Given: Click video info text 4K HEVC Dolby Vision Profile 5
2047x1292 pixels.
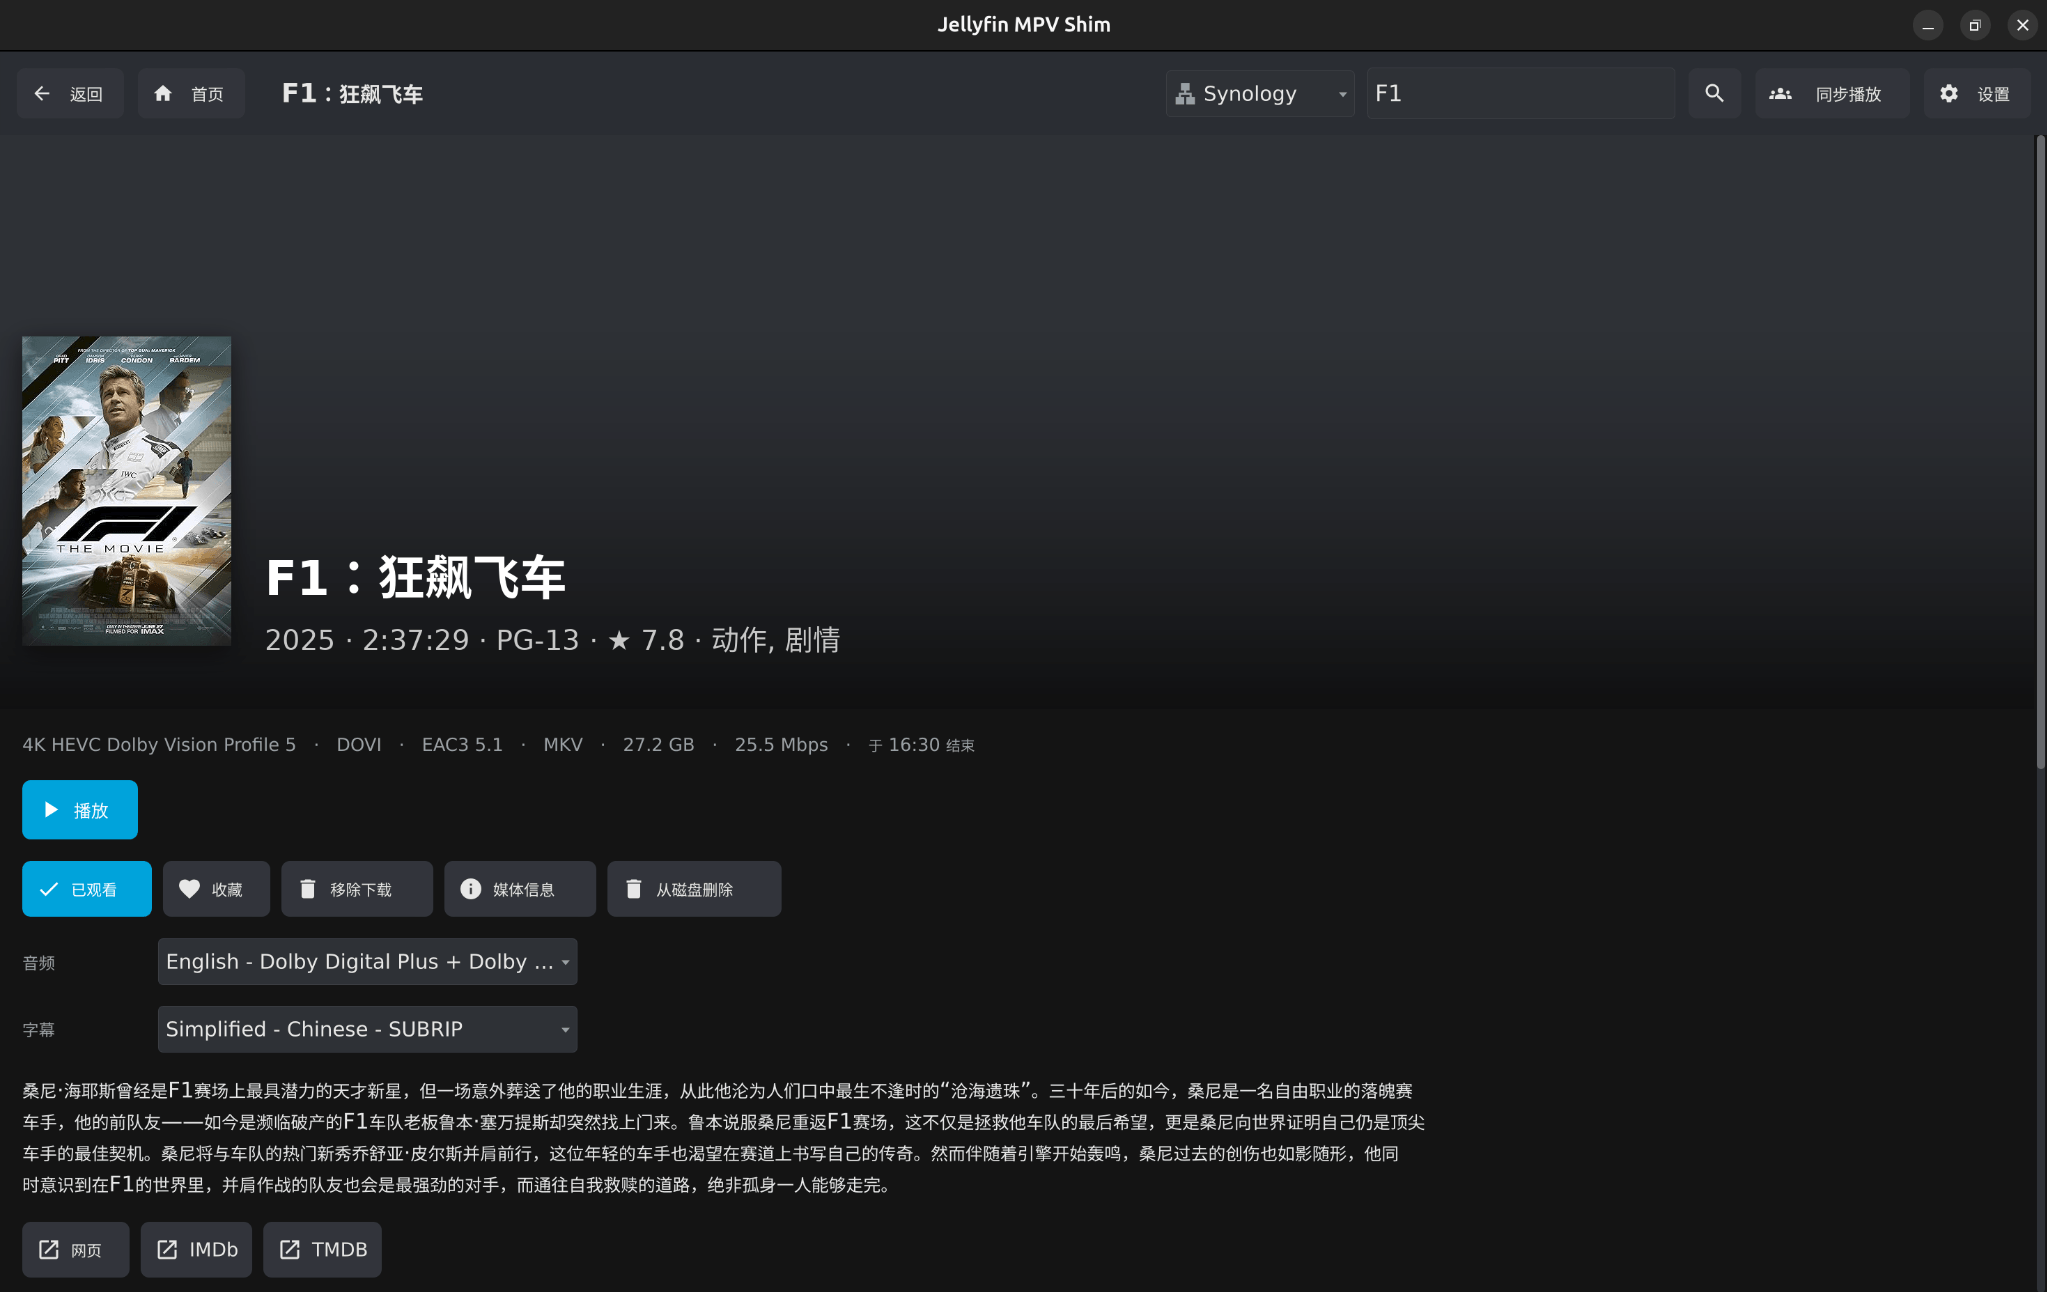Looking at the screenshot, I should (x=159, y=745).
